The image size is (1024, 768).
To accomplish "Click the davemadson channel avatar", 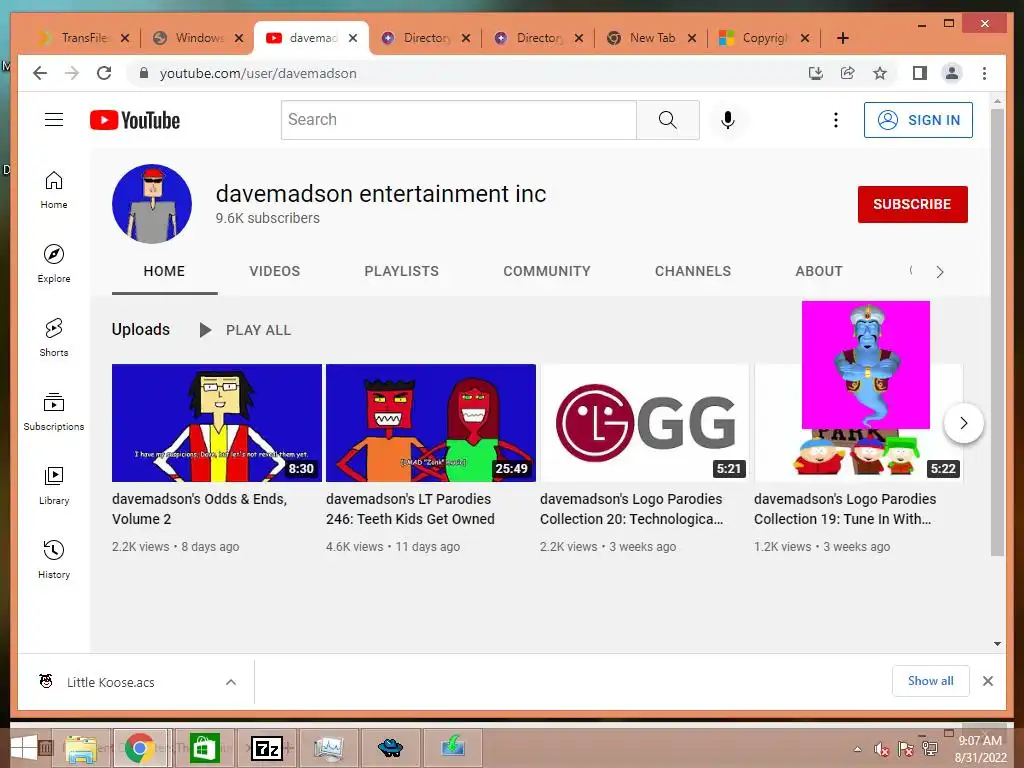I will click(152, 204).
